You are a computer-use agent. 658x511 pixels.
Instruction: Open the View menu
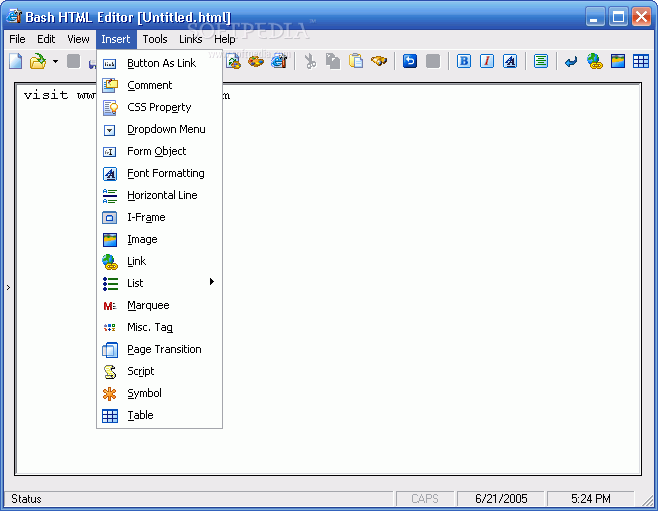click(78, 39)
